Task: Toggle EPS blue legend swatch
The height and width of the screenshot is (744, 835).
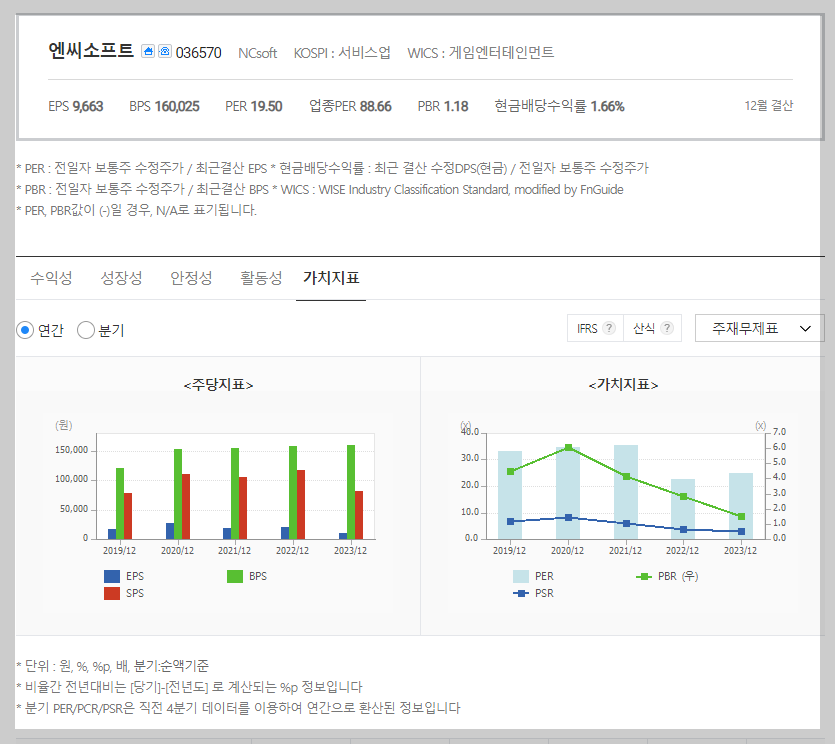Action: pos(112,576)
